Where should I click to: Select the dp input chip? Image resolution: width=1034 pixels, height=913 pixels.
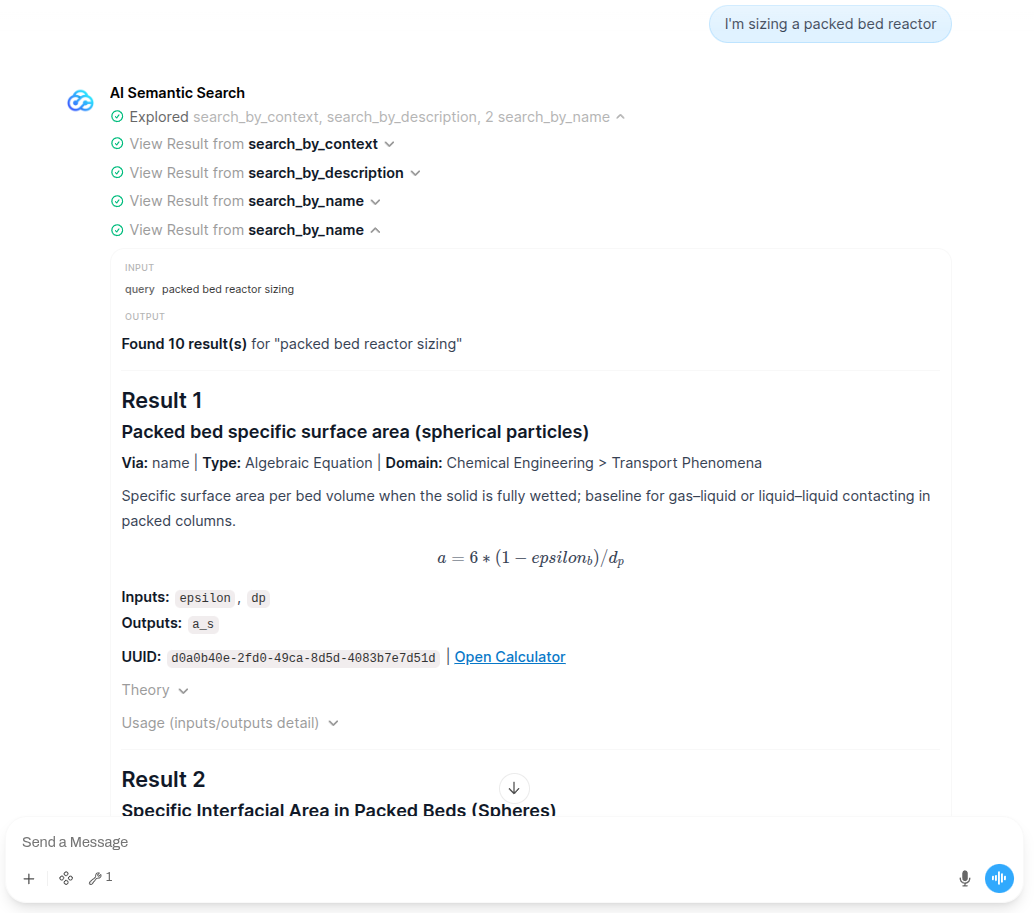point(258,598)
